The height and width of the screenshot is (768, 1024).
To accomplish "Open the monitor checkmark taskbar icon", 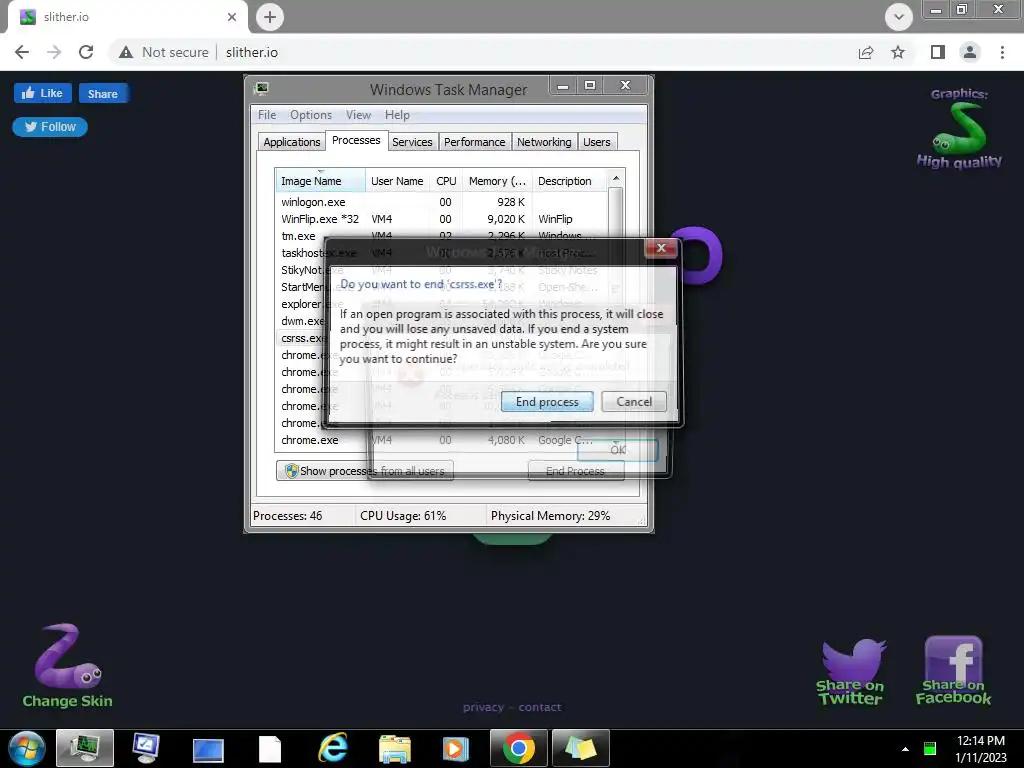I will (146, 748).
